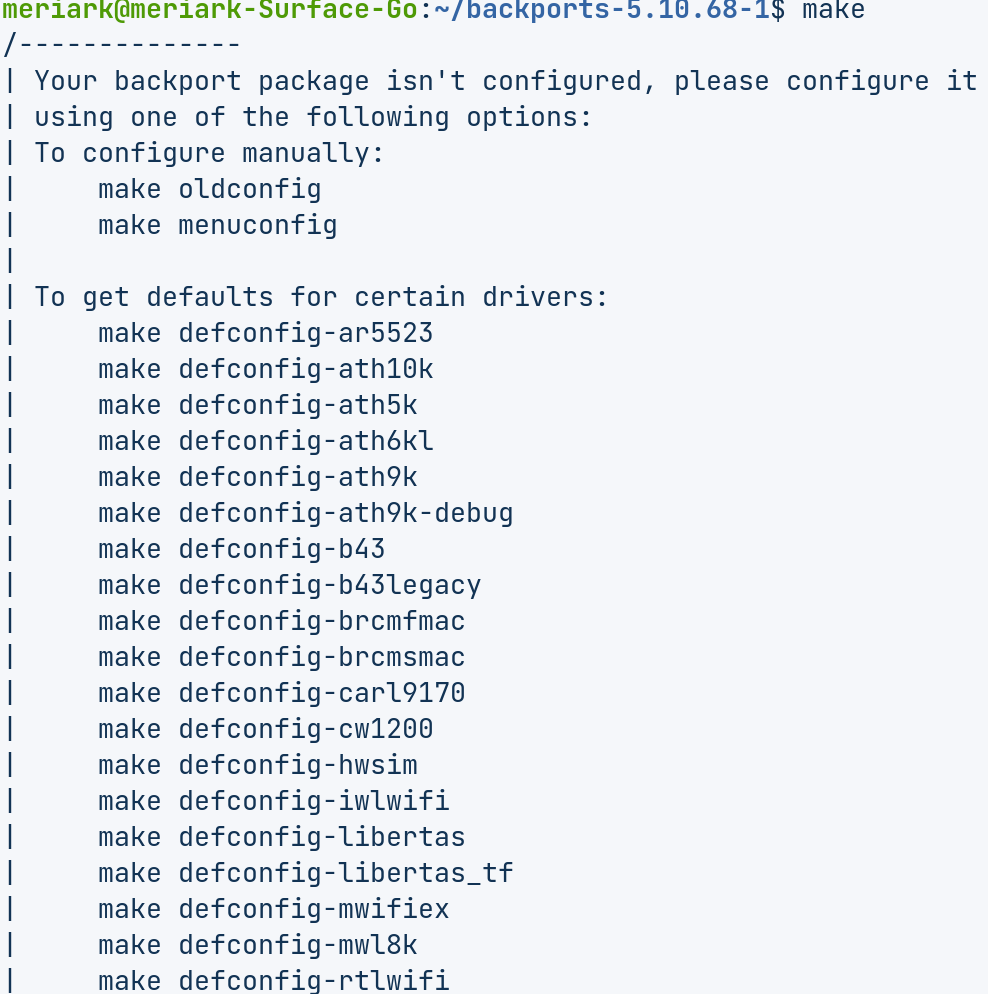Click the typed make command at prompt
This screenshot has width=988, height=994.
833,11
